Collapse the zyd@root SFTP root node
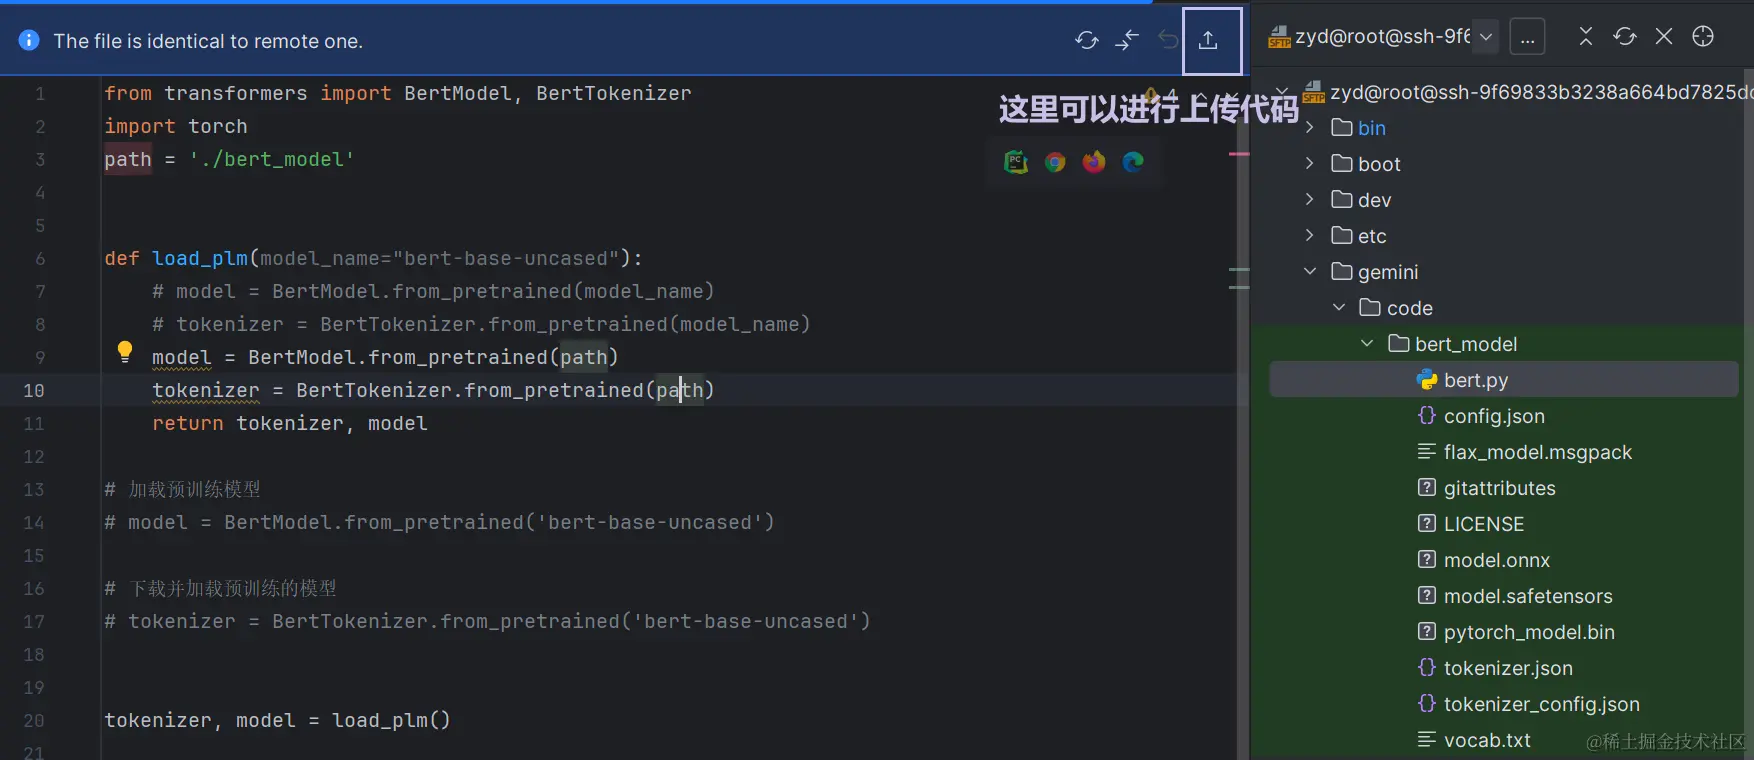Screen dimensions: 1754x760 point(1282,92)
